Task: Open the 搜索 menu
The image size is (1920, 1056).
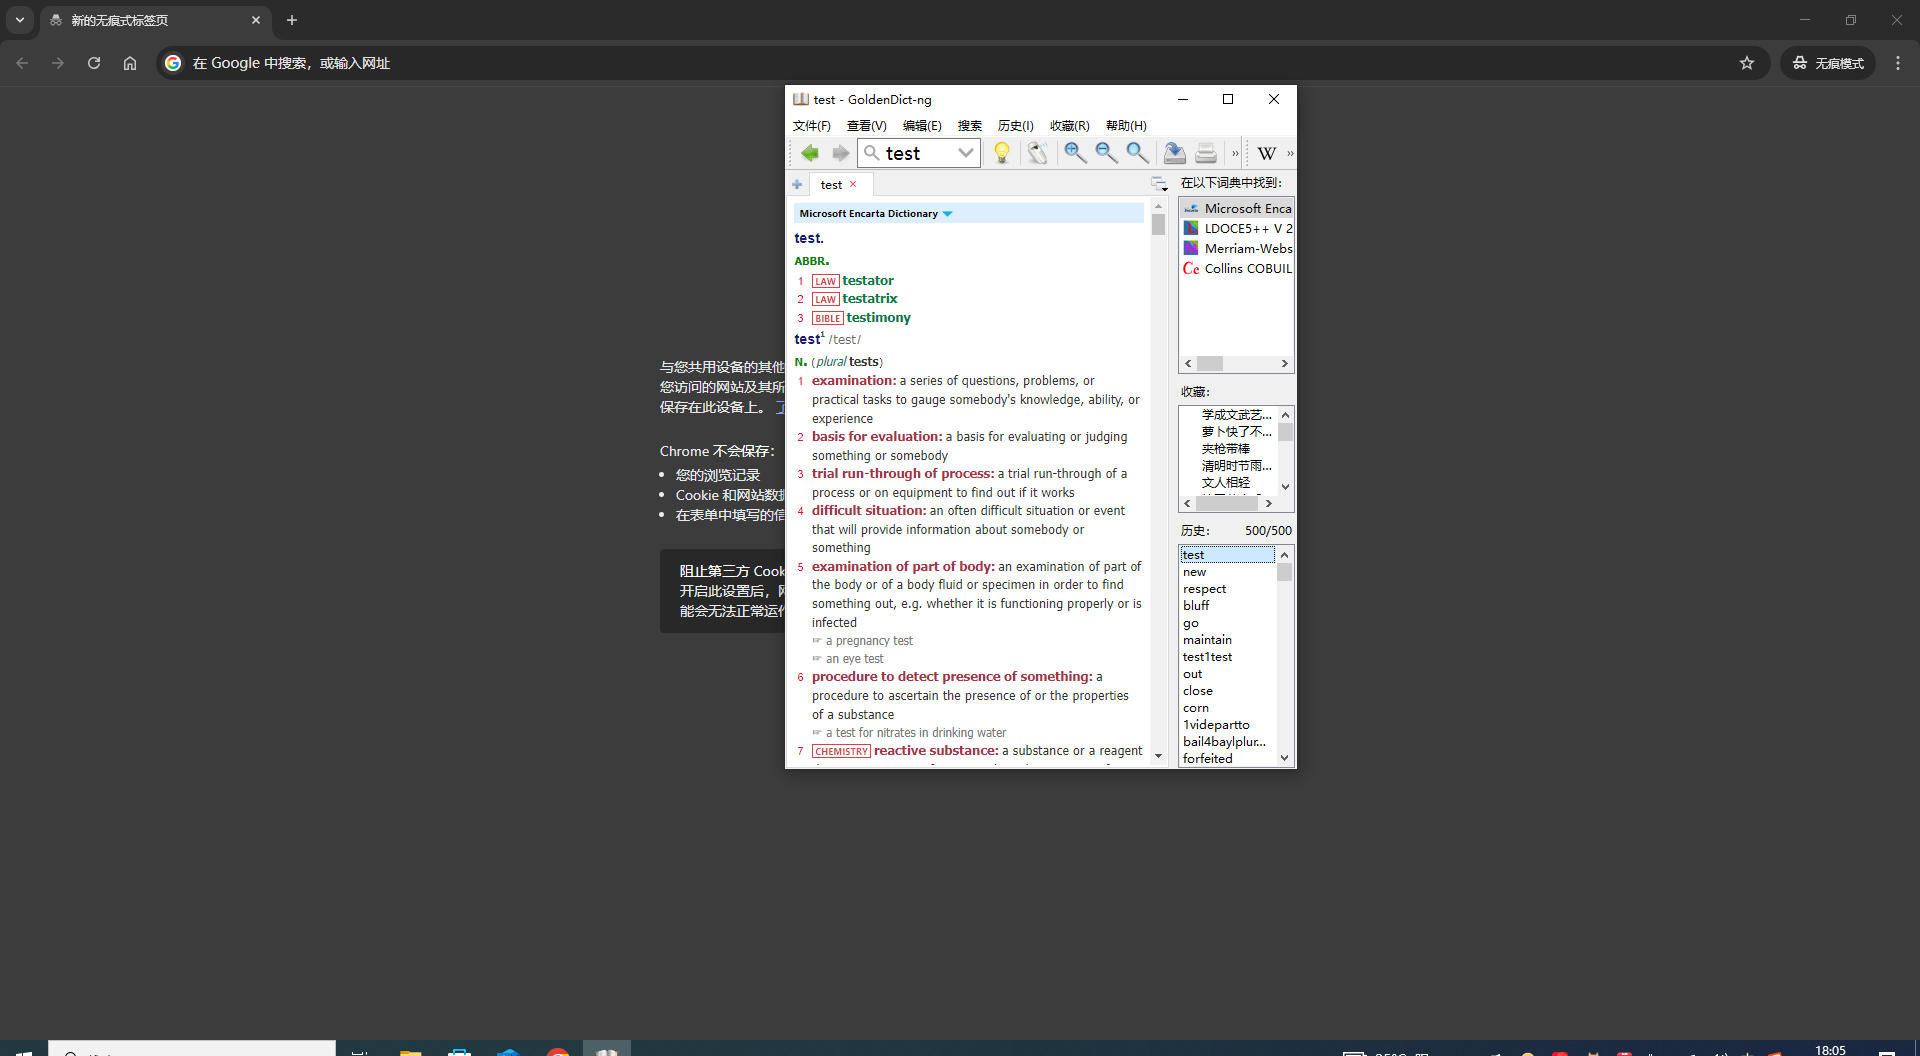Action: click(x=969, y=126)
